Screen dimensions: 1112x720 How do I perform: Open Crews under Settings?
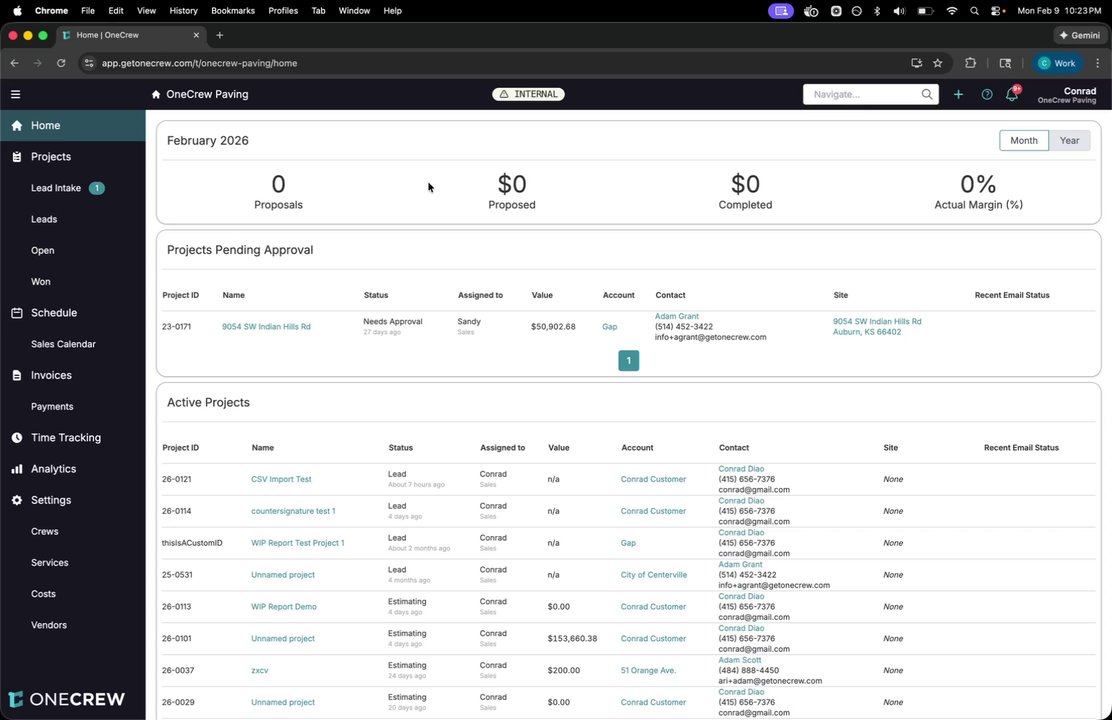pos(45,531)
